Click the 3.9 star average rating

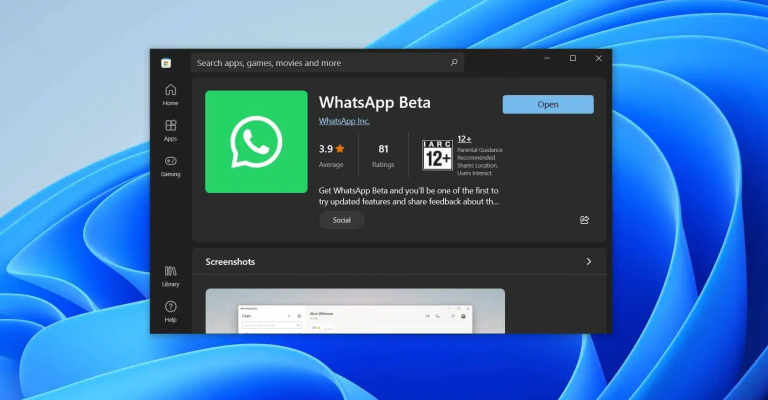[331, 149]
